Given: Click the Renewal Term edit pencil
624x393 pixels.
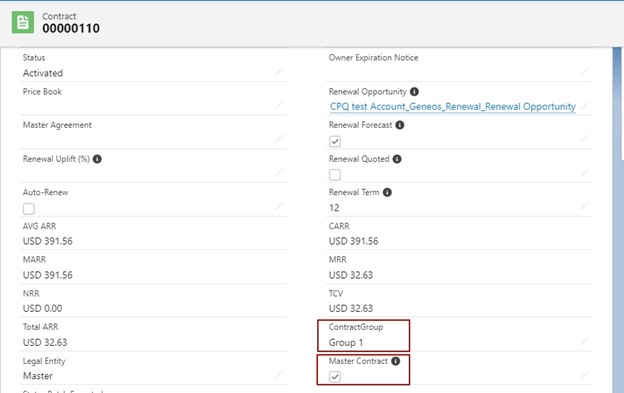Looking at the screenshot, I should [584, 206].
